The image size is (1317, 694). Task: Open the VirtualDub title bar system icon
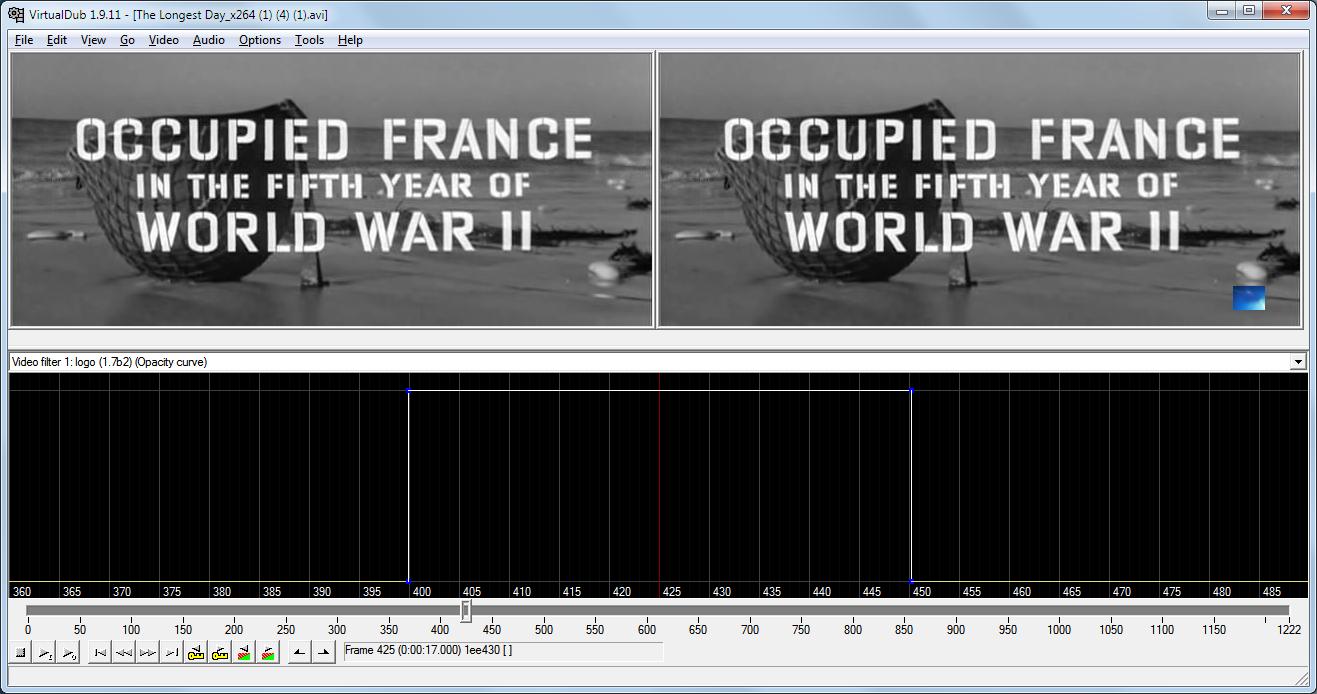coord(16,14)
